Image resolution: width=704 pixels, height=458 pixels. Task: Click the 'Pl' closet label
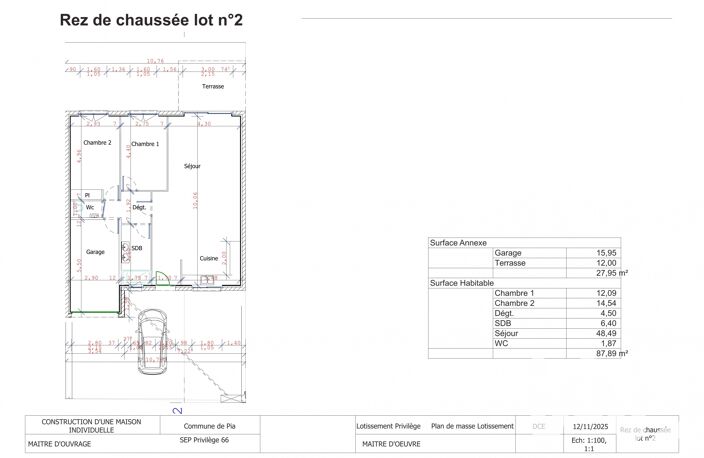(x=87, y=195)
